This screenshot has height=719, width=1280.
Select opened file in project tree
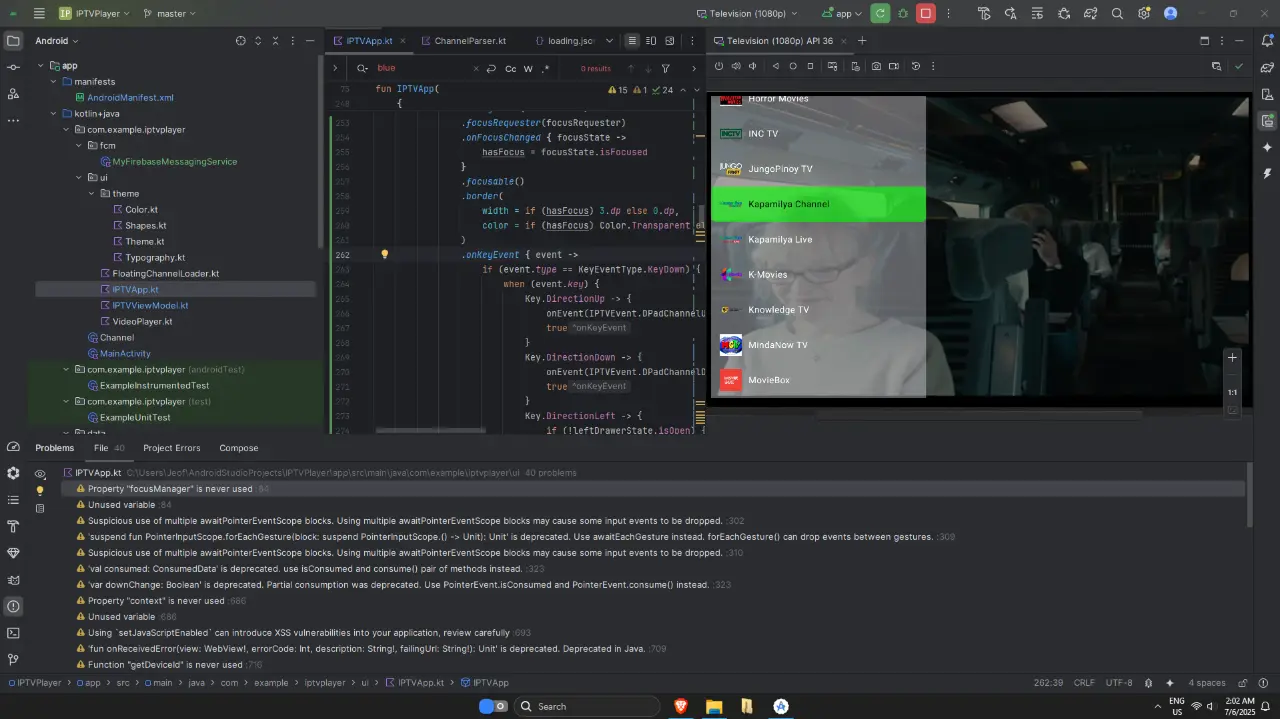[240, 41]
